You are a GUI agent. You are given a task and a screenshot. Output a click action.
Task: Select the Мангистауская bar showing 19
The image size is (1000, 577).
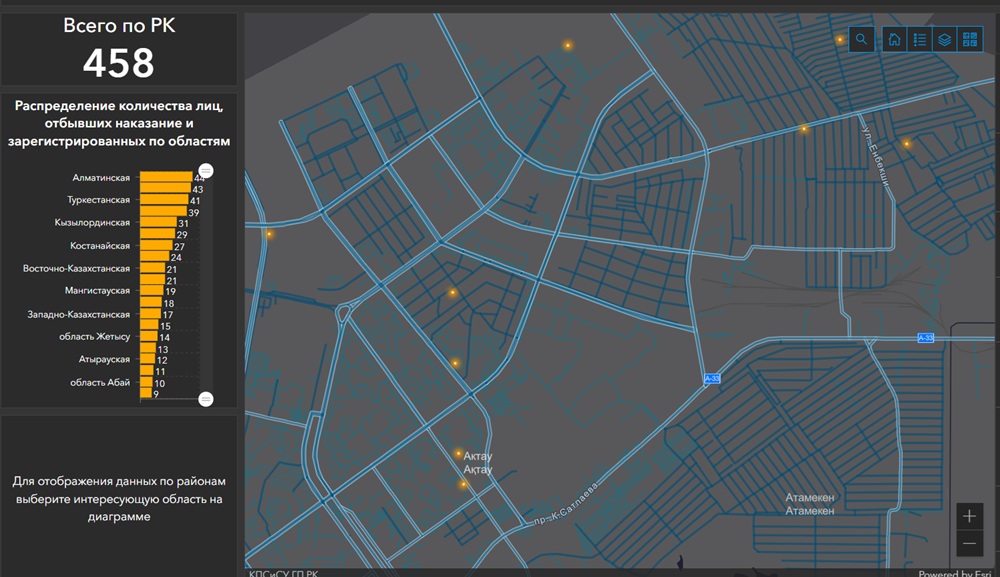coord(151,291)
